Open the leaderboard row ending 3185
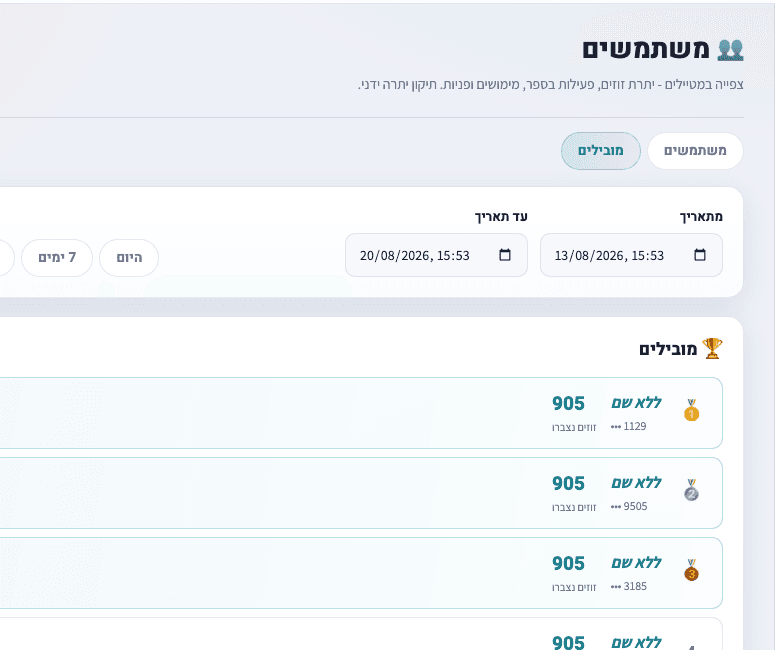 tap(361, 573)
